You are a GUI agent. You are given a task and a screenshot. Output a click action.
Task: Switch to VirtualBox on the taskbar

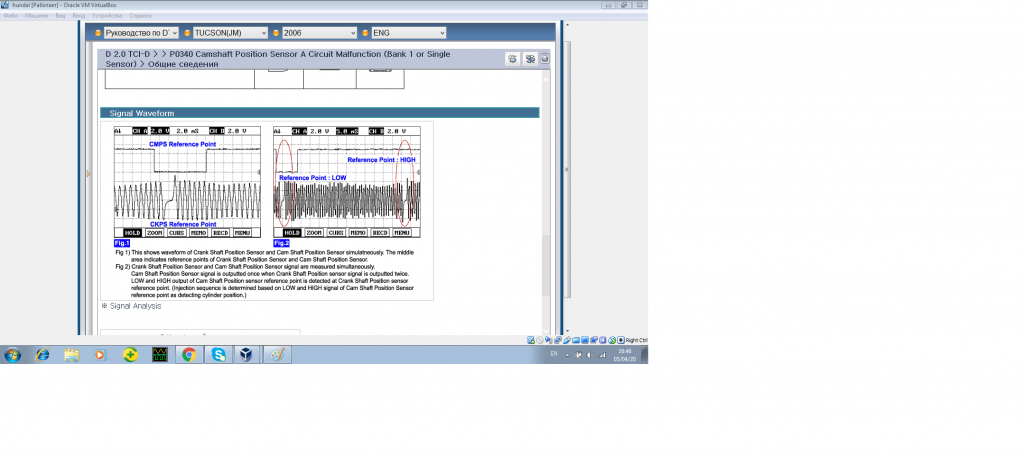tap(248, 354)
